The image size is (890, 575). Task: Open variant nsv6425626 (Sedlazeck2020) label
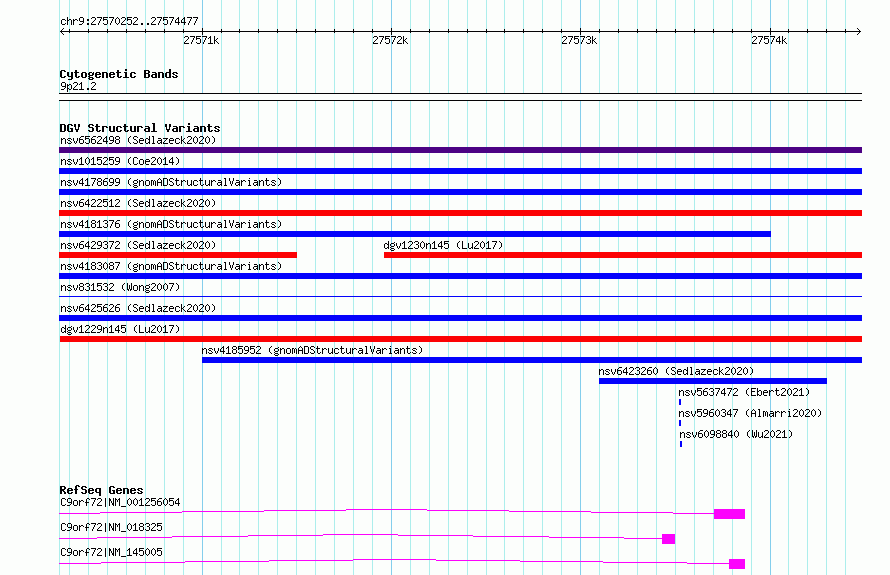tap(138, 308)
